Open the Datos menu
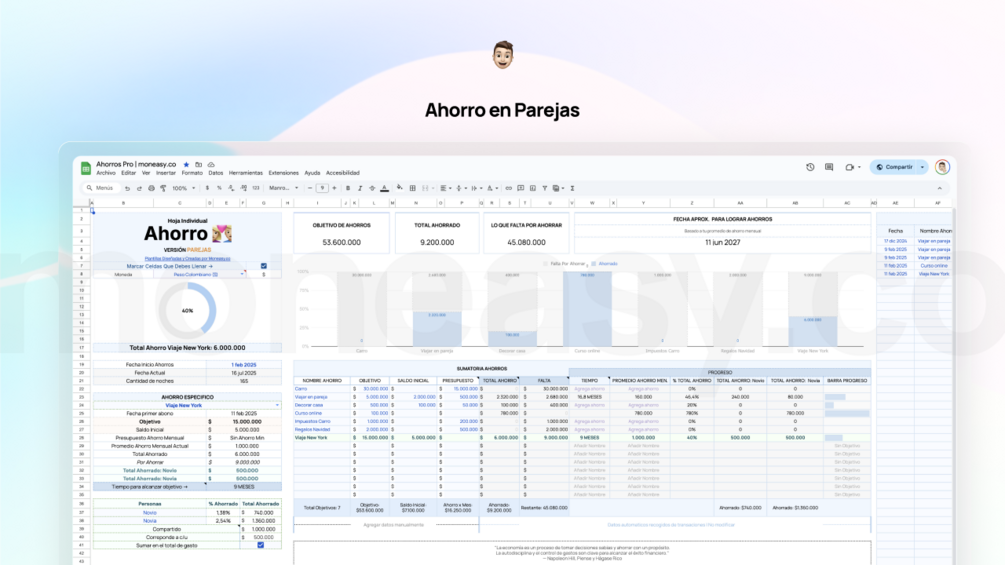The width and height of the screenshot is (1005, 565). (x=215, y=173)
